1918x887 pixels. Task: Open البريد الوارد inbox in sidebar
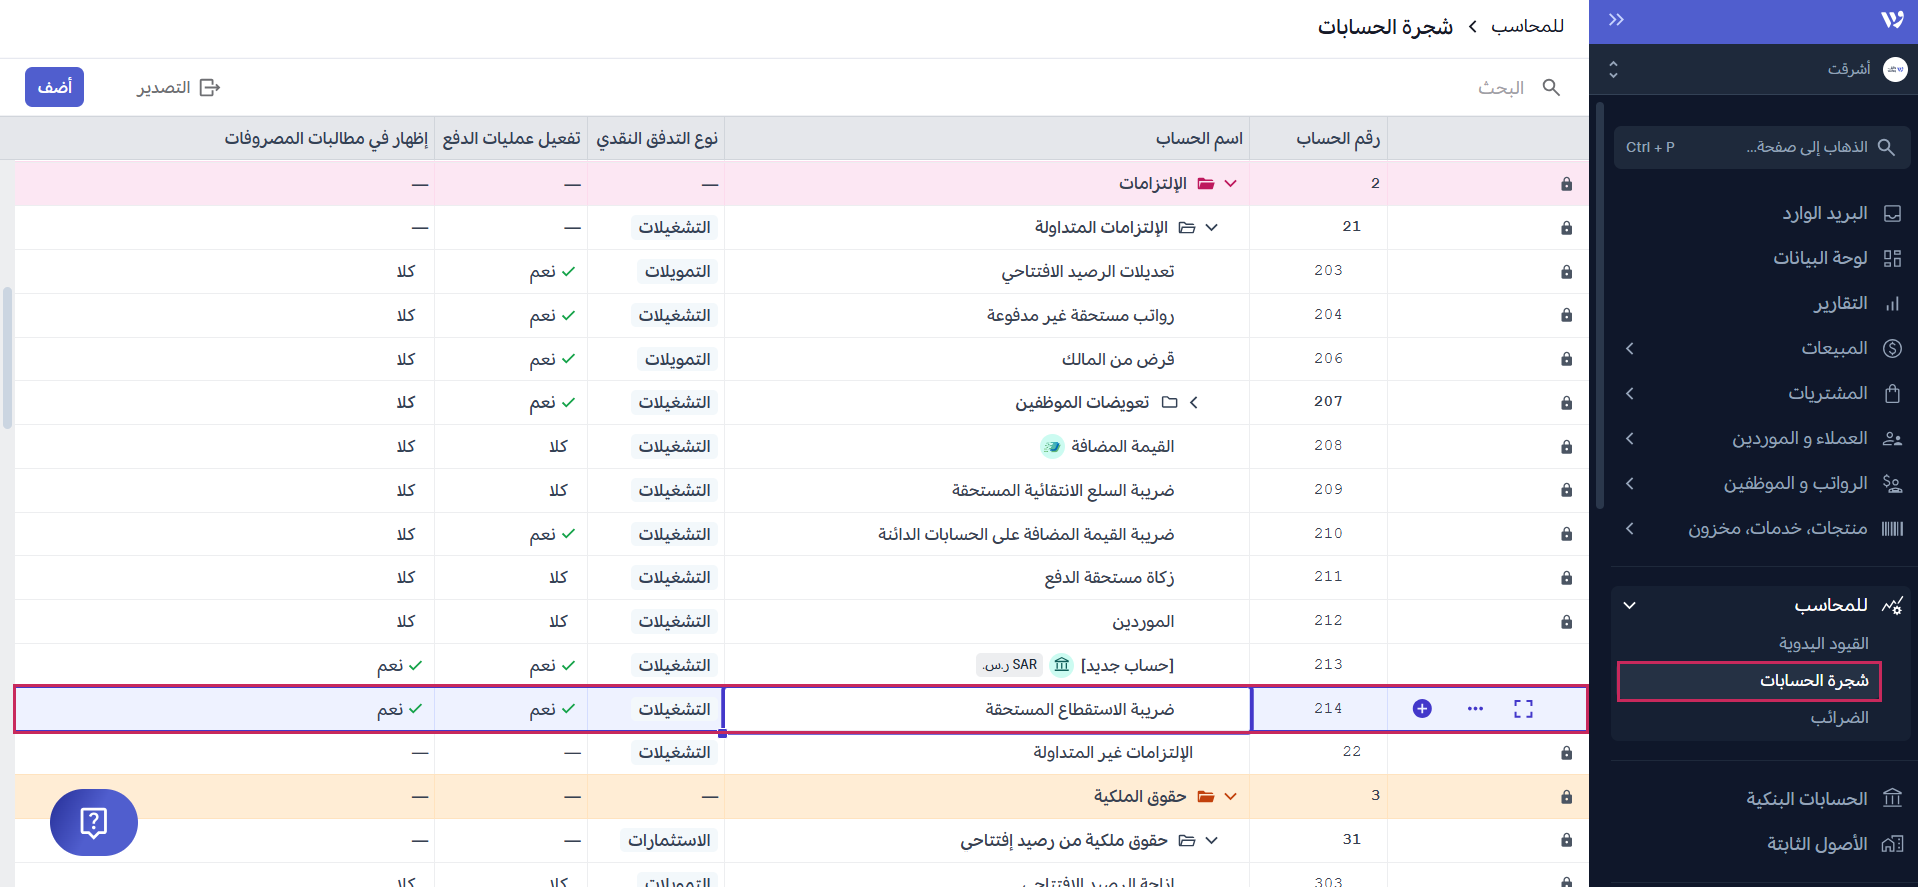pos(1824,214)
